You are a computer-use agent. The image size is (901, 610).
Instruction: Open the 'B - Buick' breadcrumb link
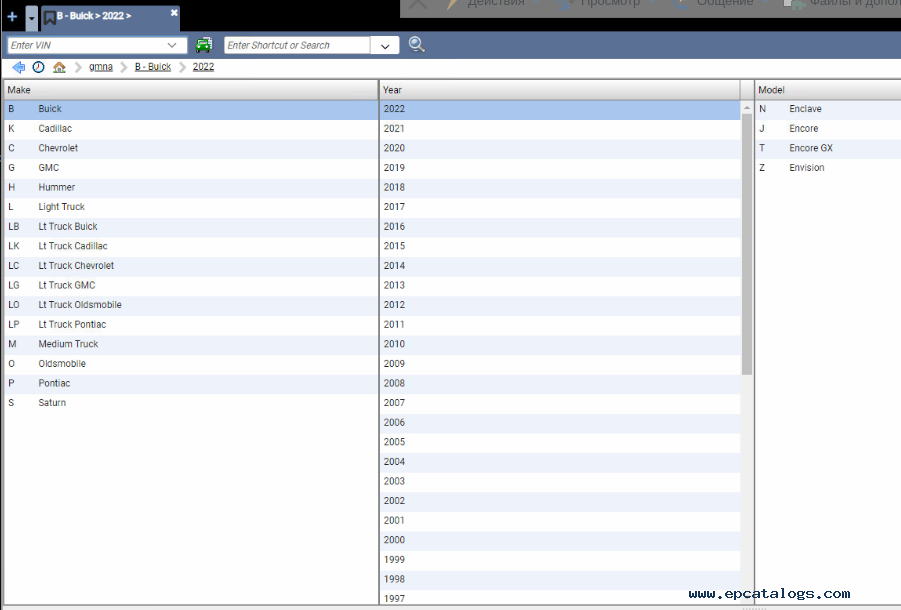tap(153, 67)
